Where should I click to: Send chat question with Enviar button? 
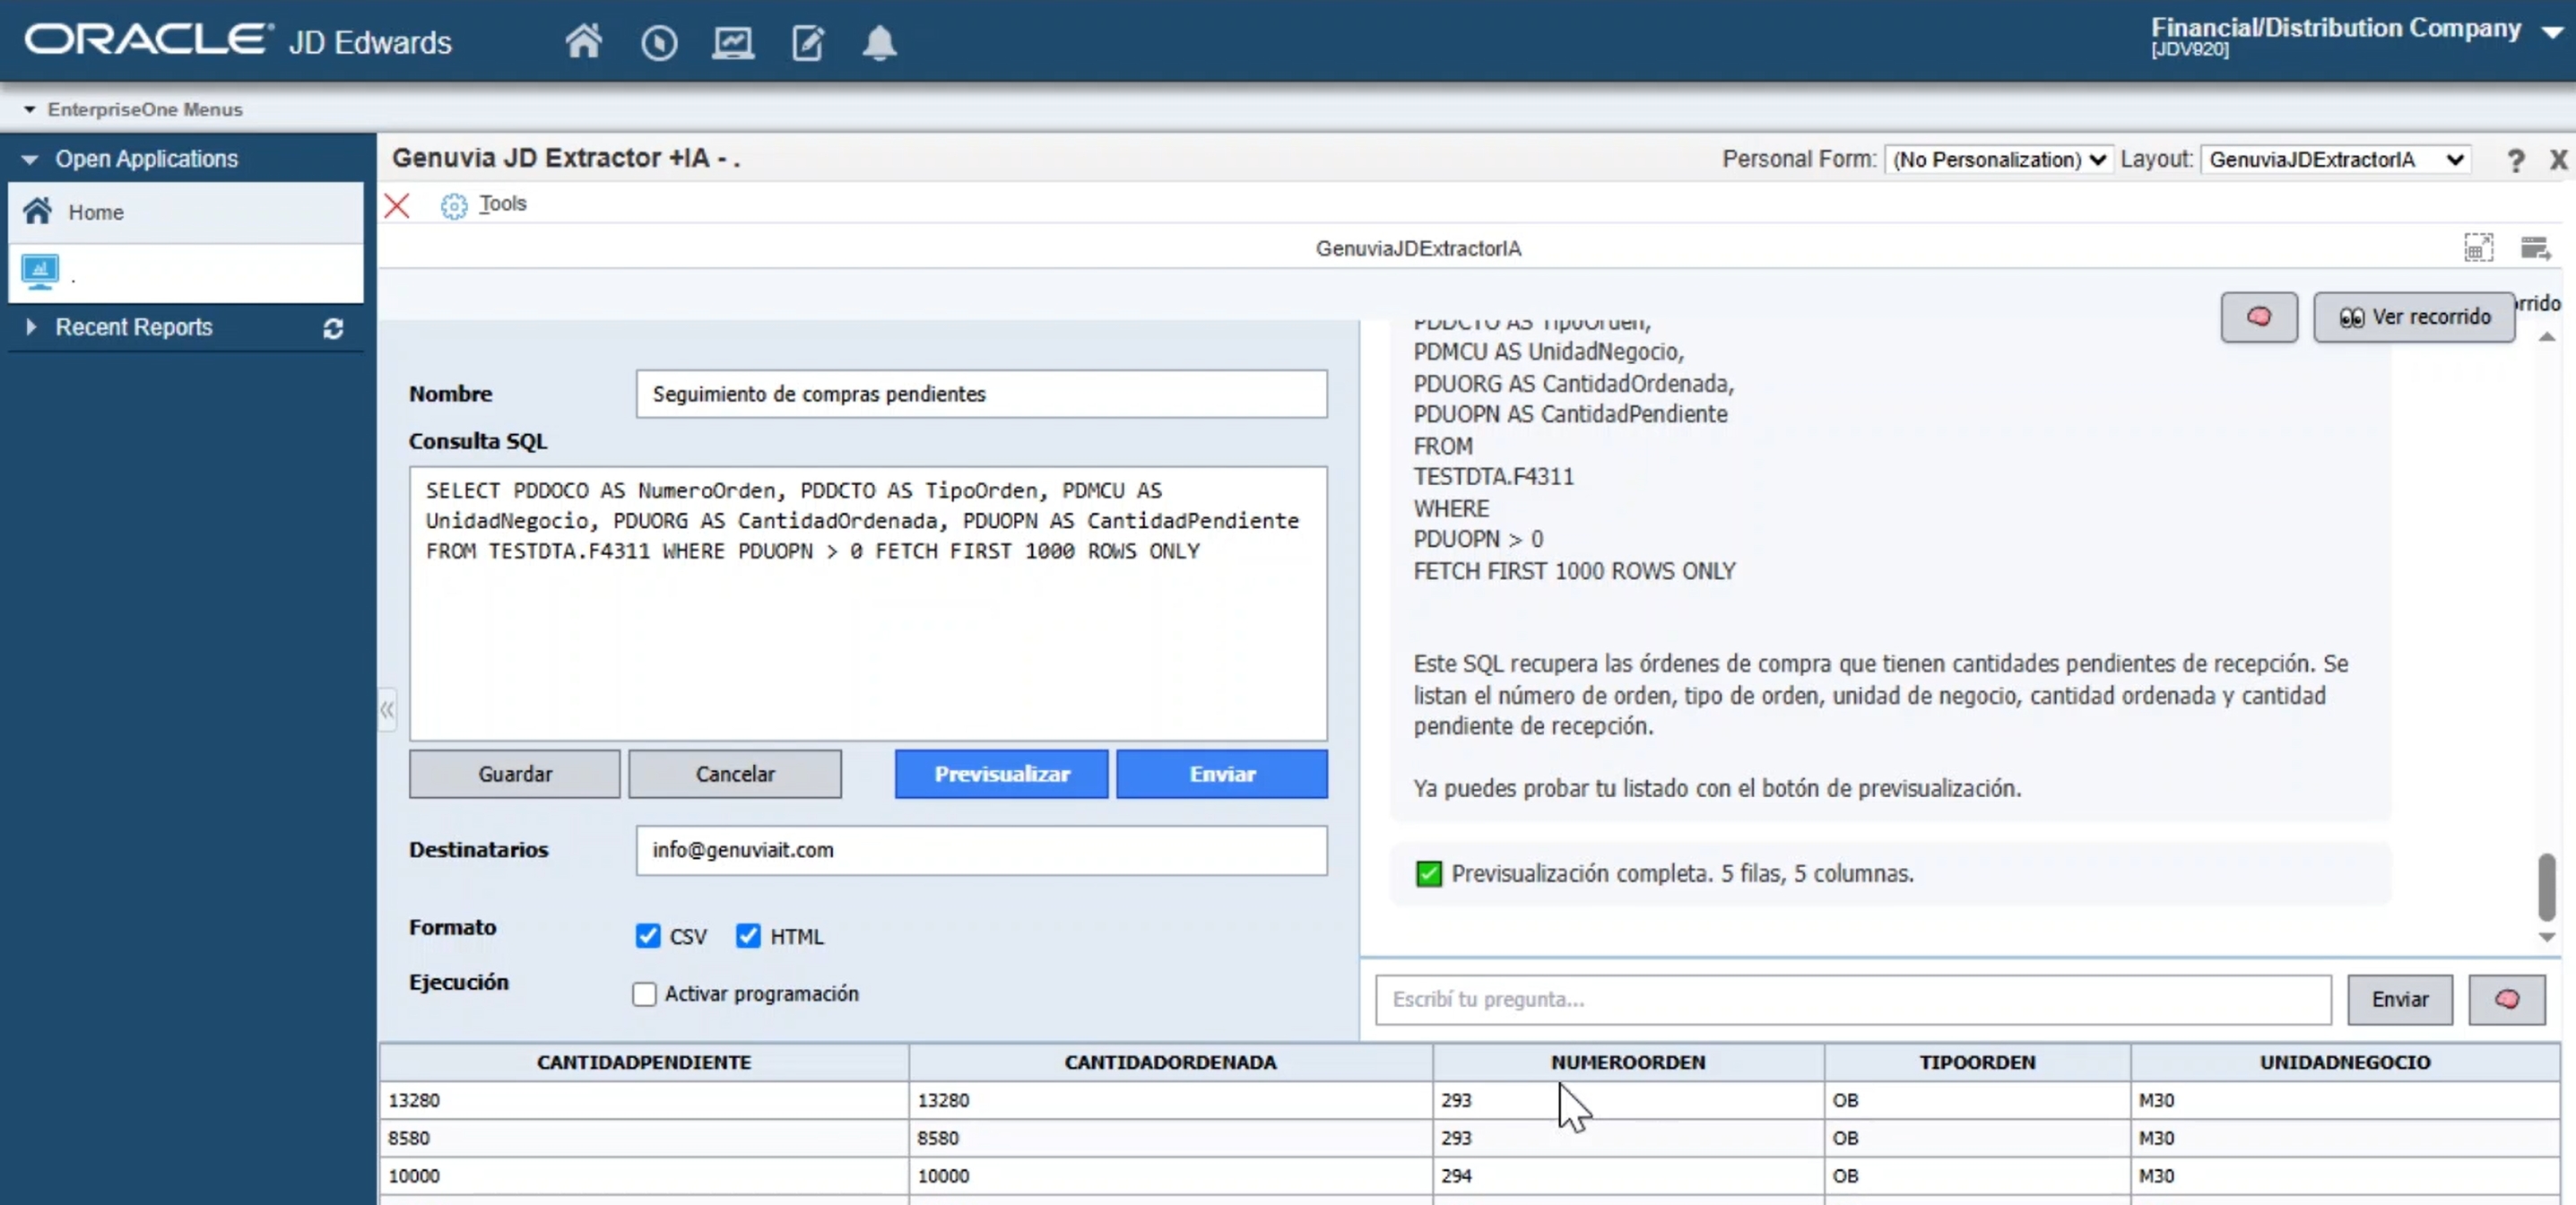(x=2400, y=999)
